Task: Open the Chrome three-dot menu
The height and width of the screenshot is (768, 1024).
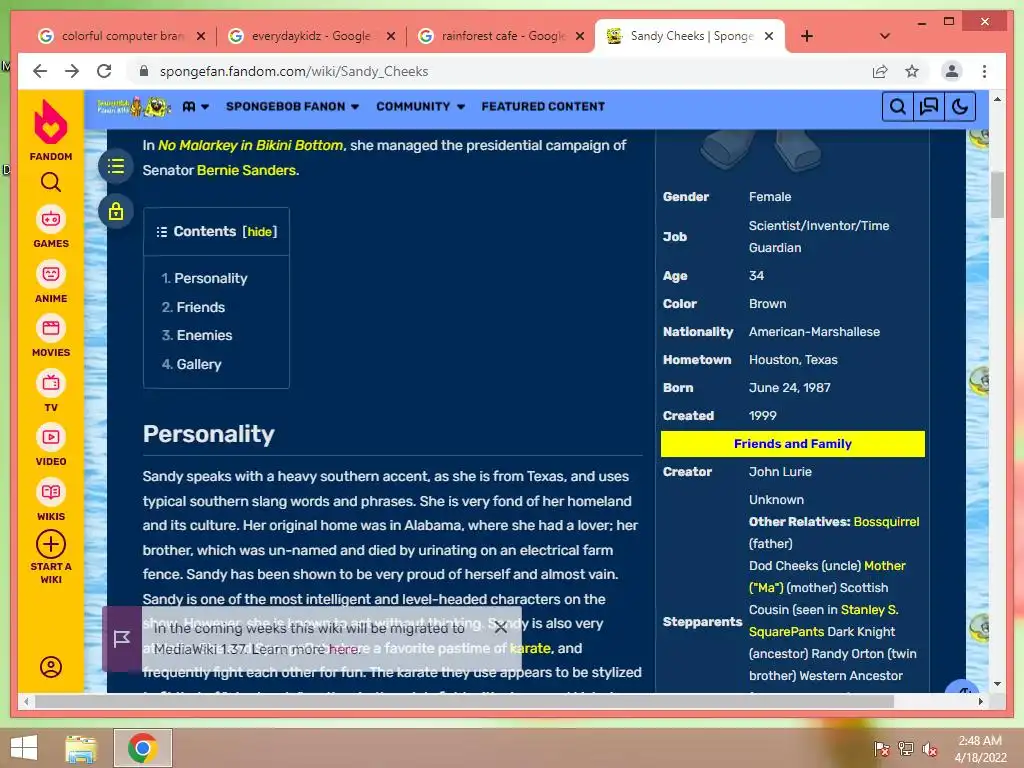Action: click(x=984, y=71)
